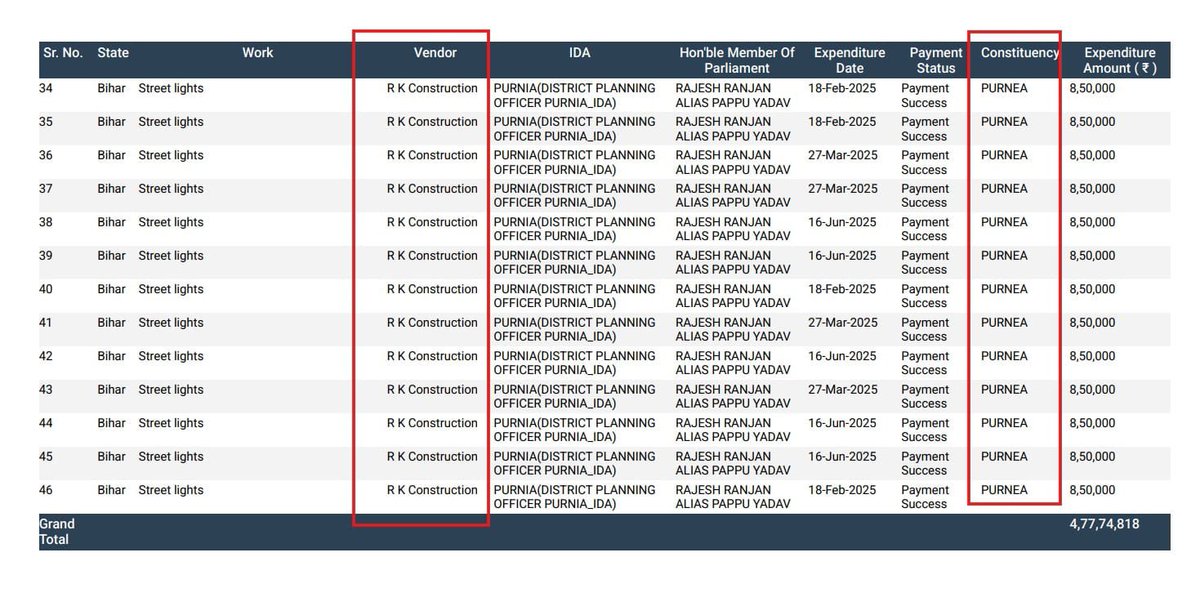The width and height of the screenshot is (1200, 606).
Task: Select serial number 45 cell
Action: tap(46, 457)
